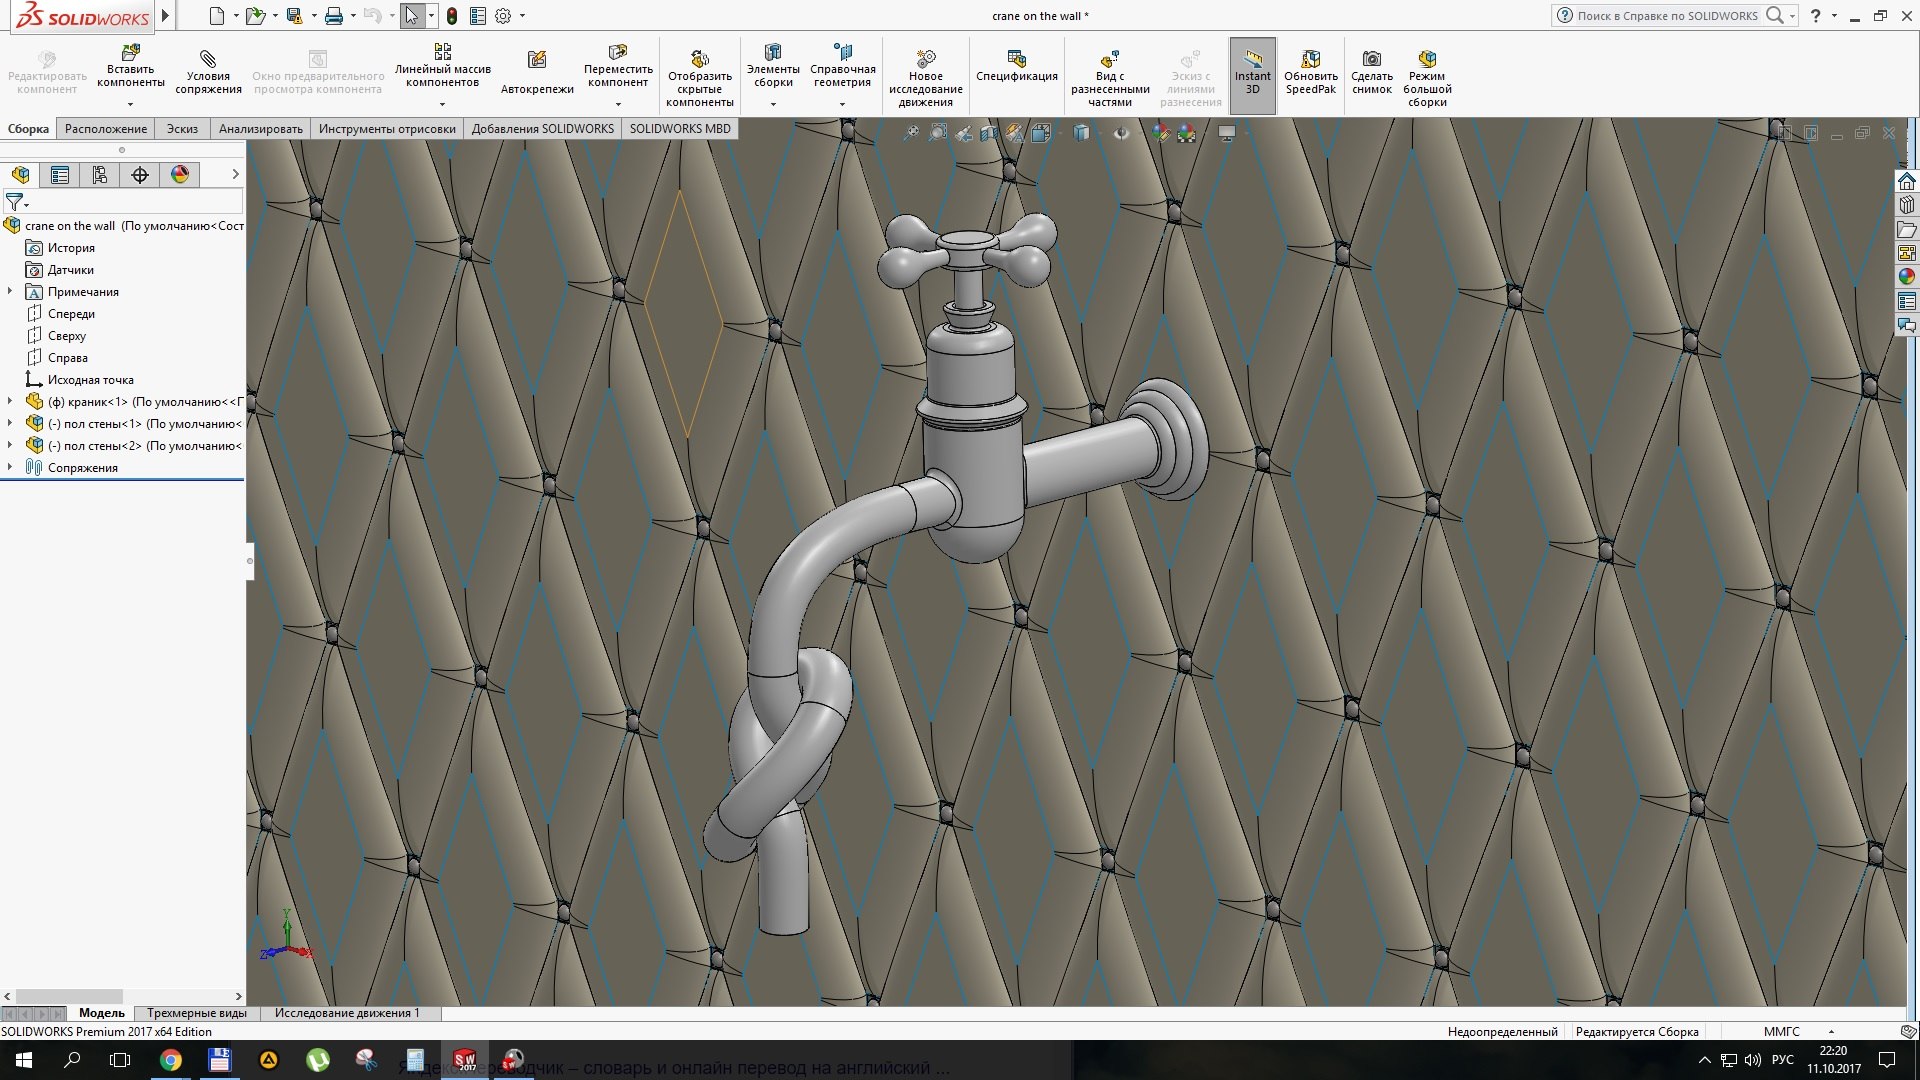This screenshot has width=1920, height=1080.
Task: Select История item in tree
Action: 71,248
